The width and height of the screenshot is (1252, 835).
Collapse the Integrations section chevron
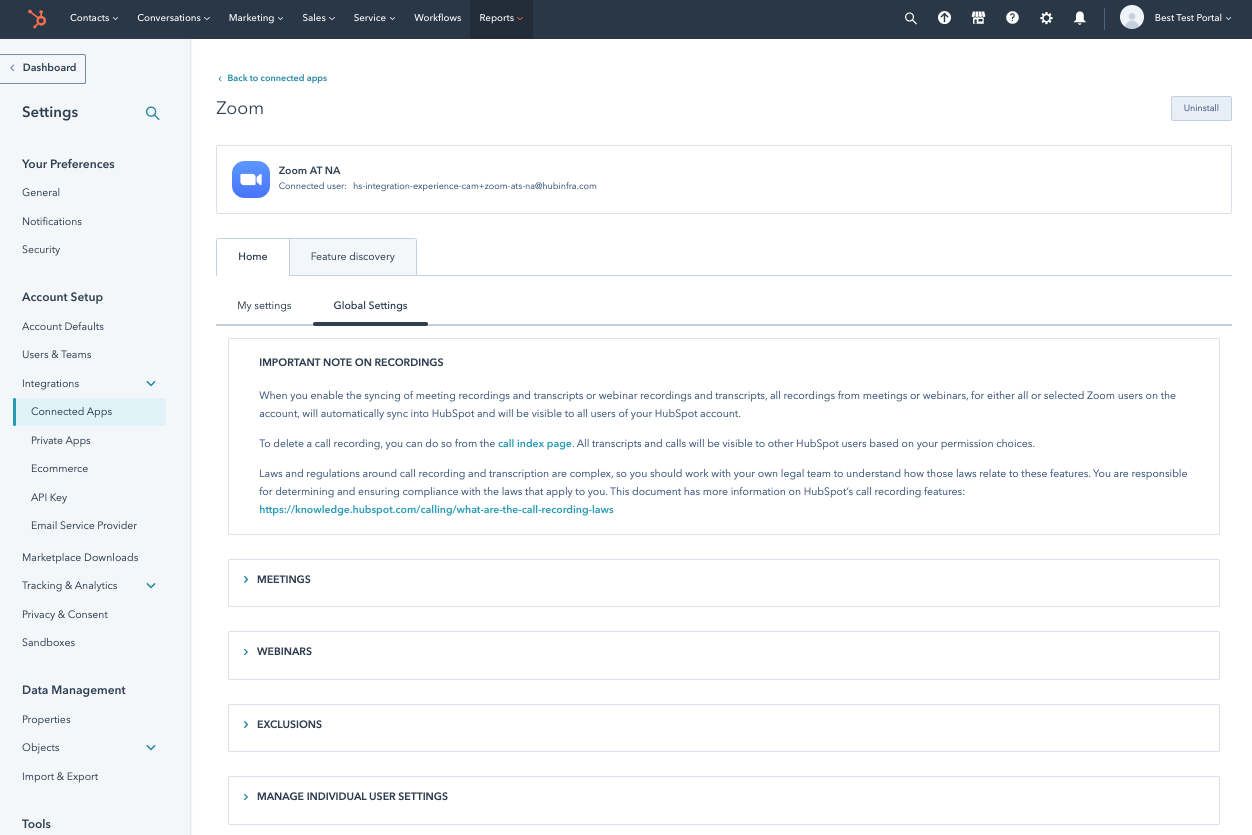coord(152,384)
